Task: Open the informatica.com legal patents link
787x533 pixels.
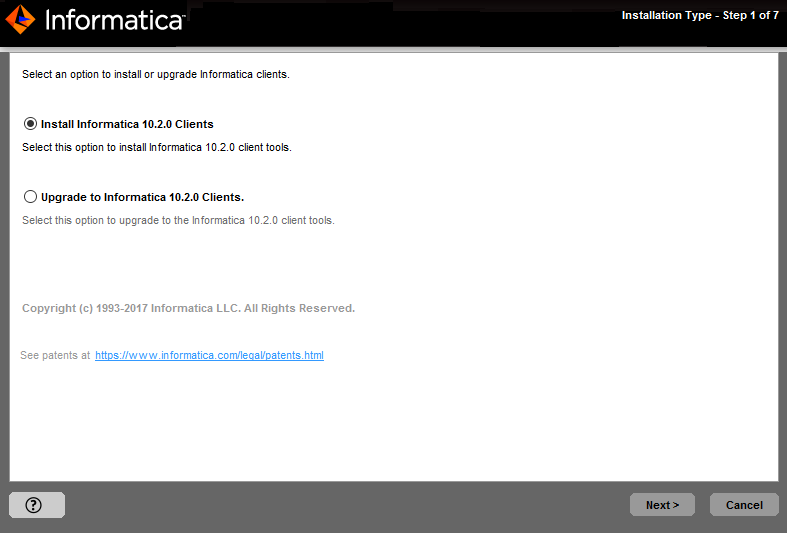Action: click(x=209, y=355)
